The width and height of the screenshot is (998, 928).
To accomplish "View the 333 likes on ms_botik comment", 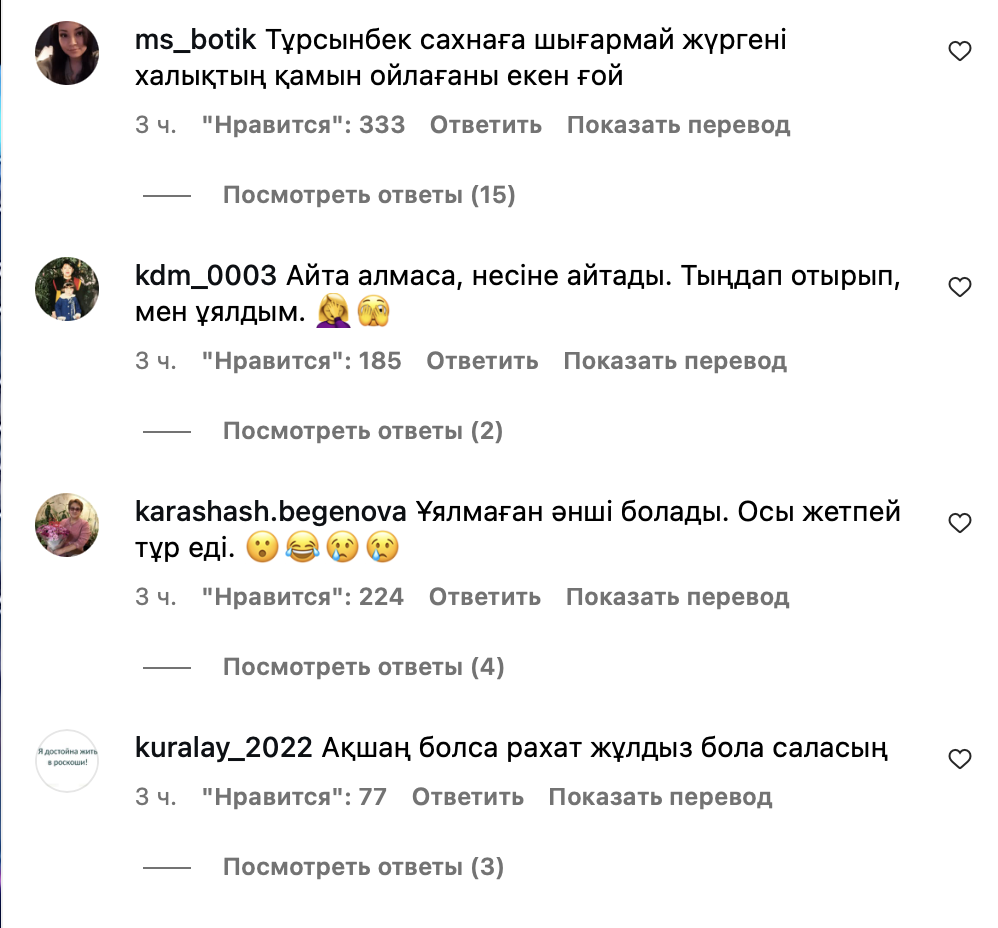I will pos(303,125).
